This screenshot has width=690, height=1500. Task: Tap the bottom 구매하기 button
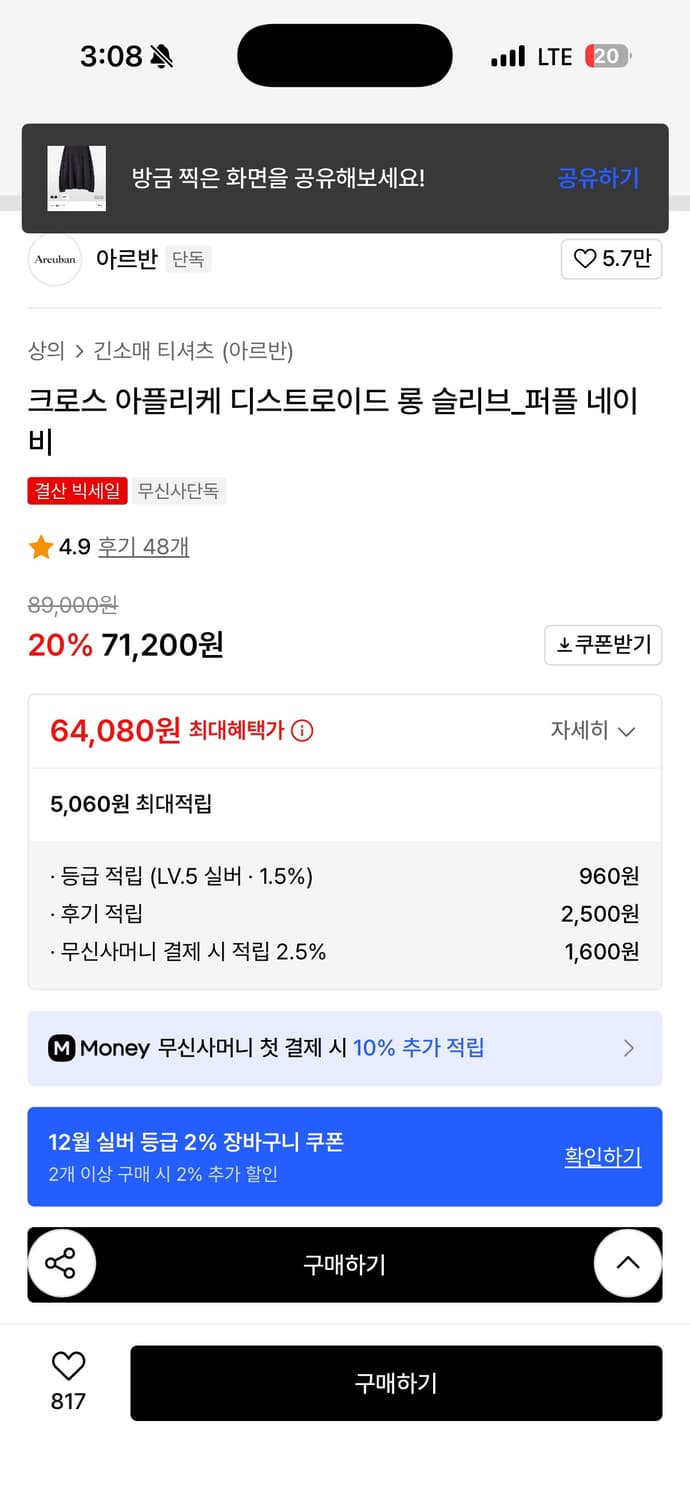pos(396,1383)
